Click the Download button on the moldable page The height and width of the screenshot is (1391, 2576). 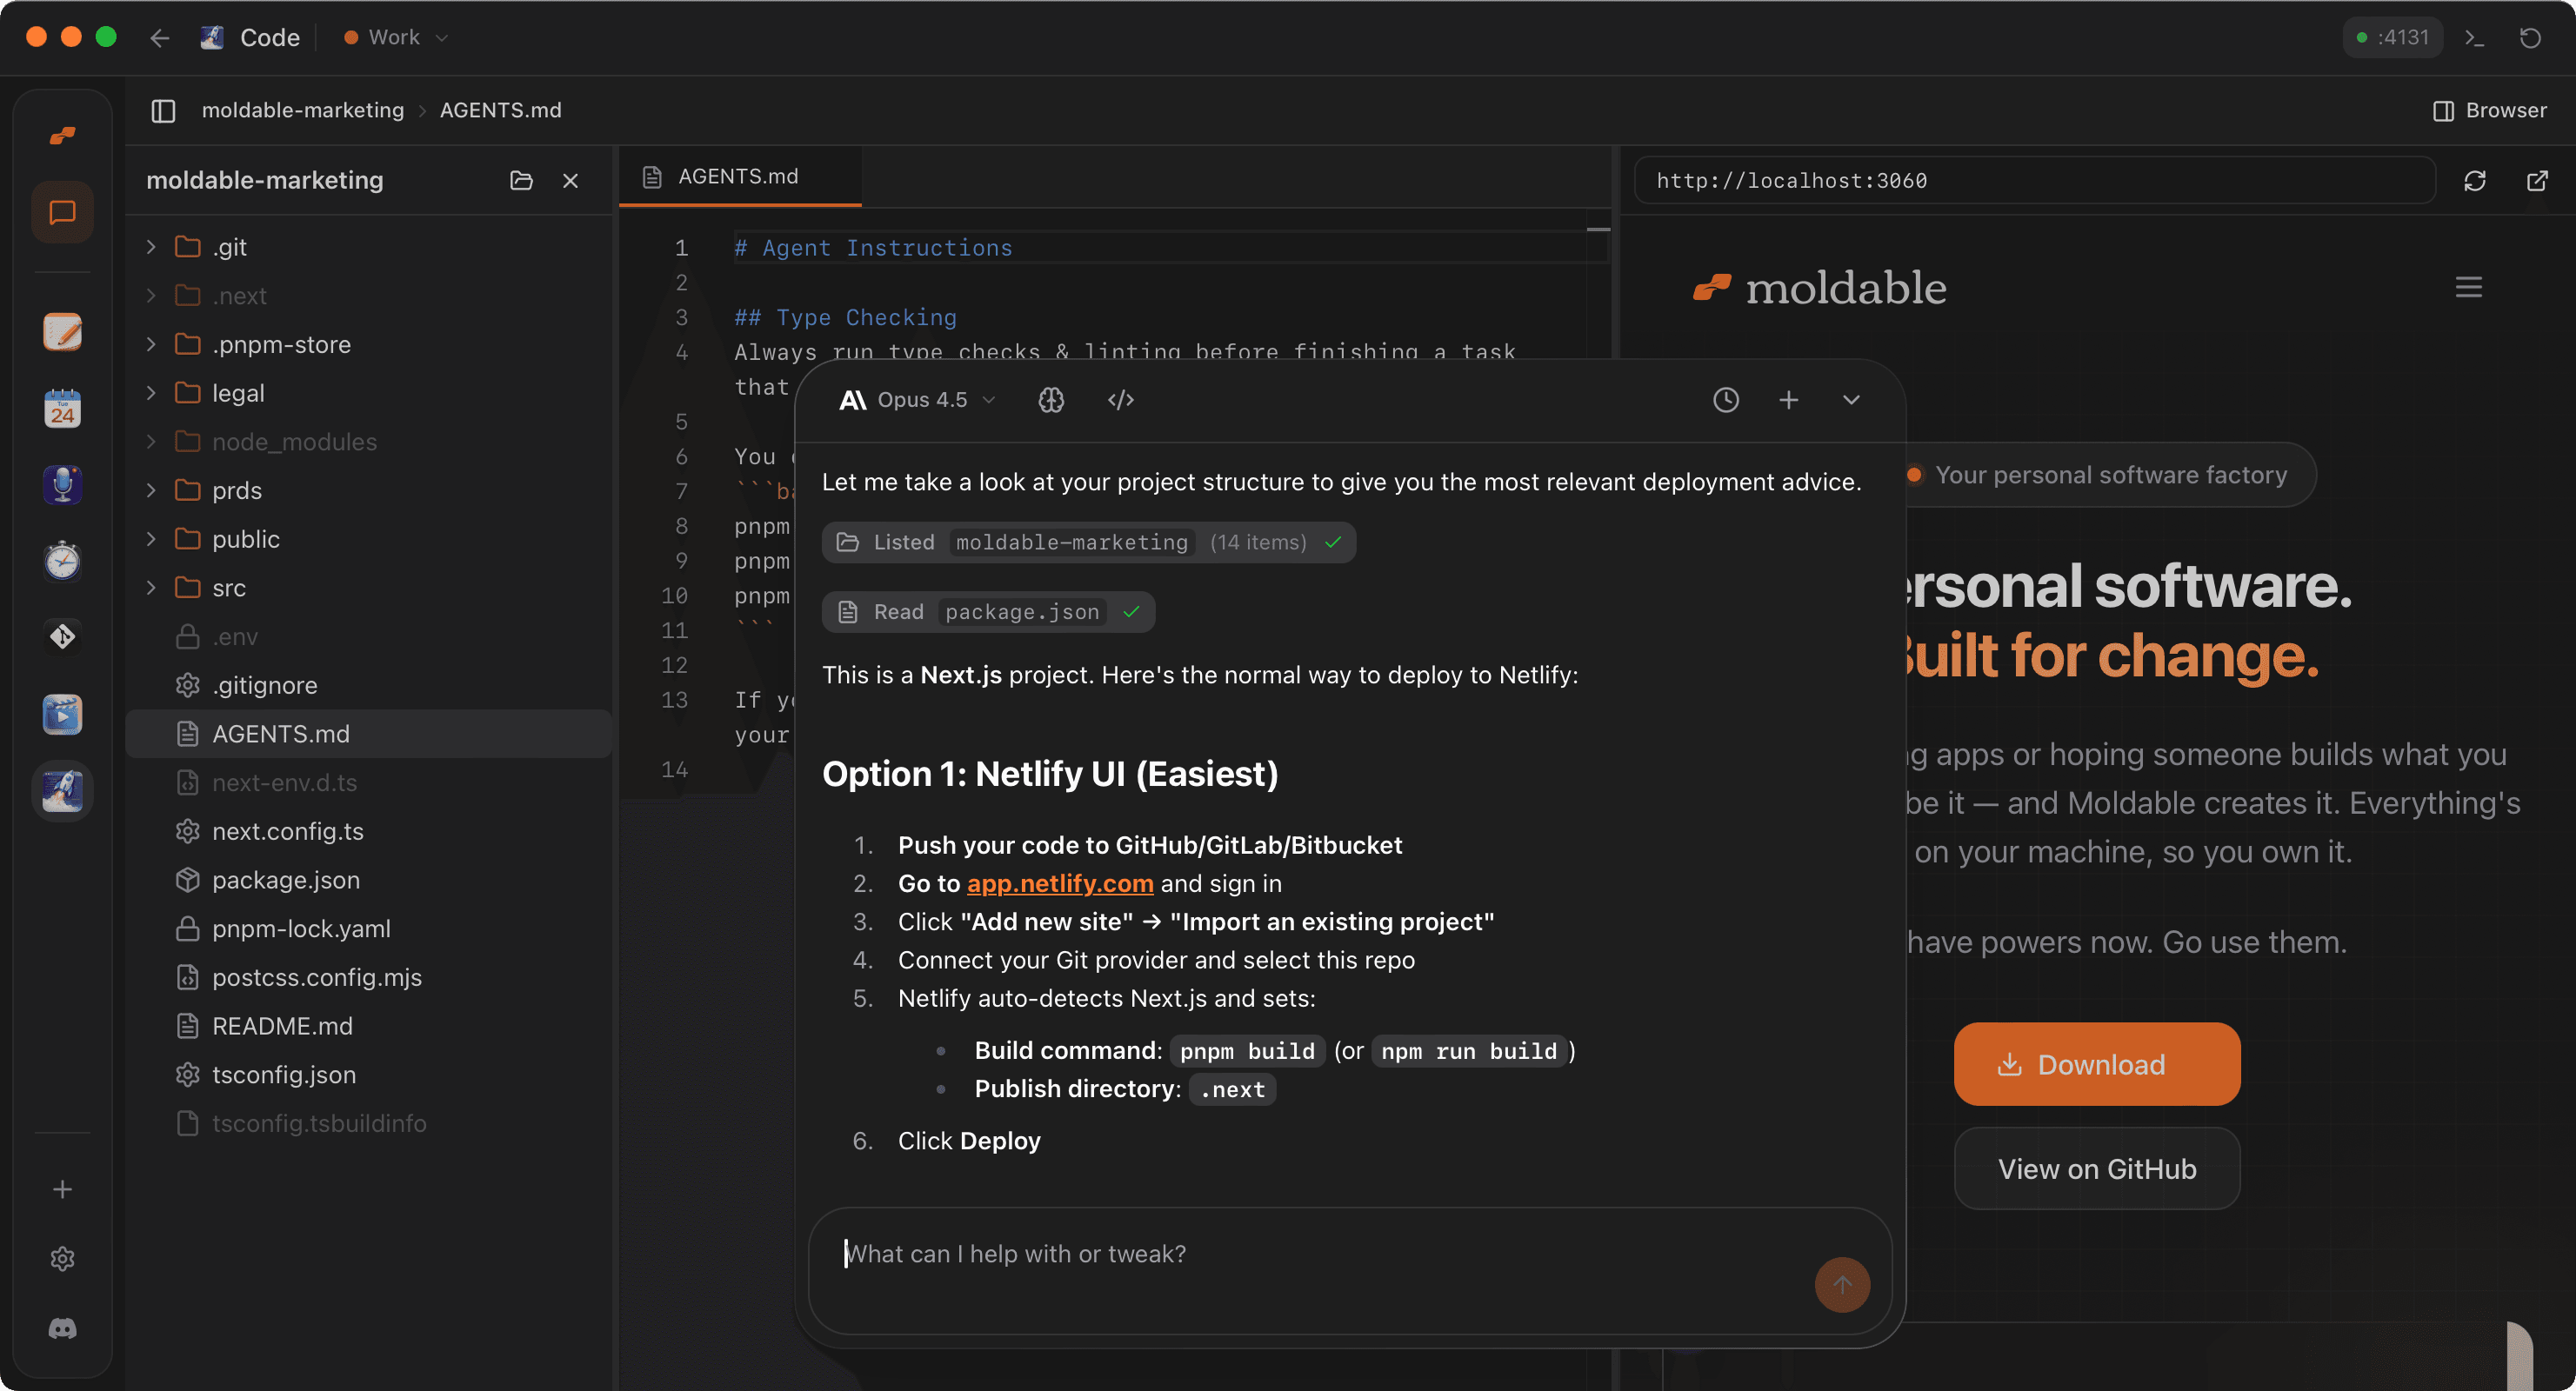click(2096, 1064)
